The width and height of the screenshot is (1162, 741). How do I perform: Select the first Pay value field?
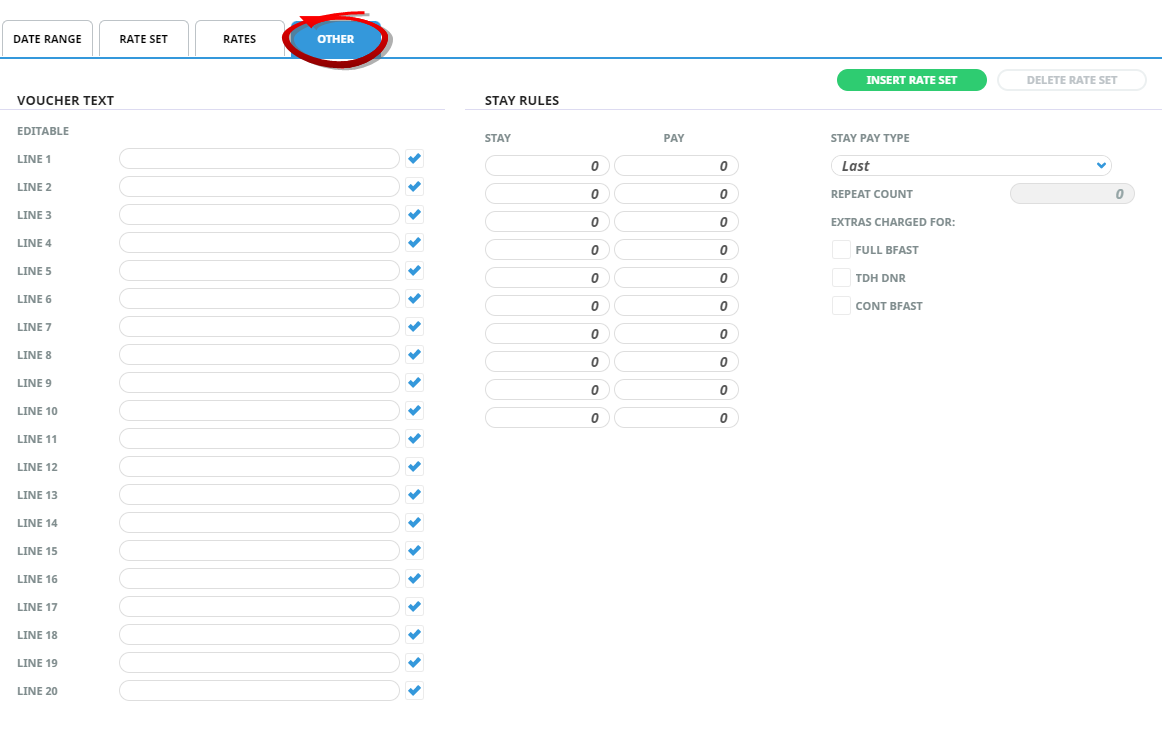click(x=676, y=166)
